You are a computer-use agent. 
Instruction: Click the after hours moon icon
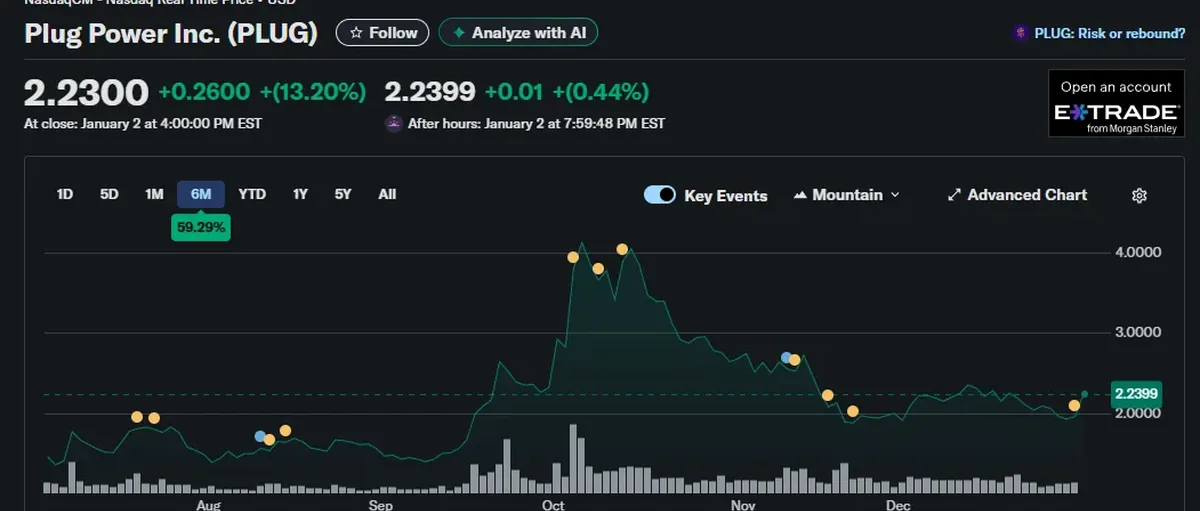pos(394,124)
